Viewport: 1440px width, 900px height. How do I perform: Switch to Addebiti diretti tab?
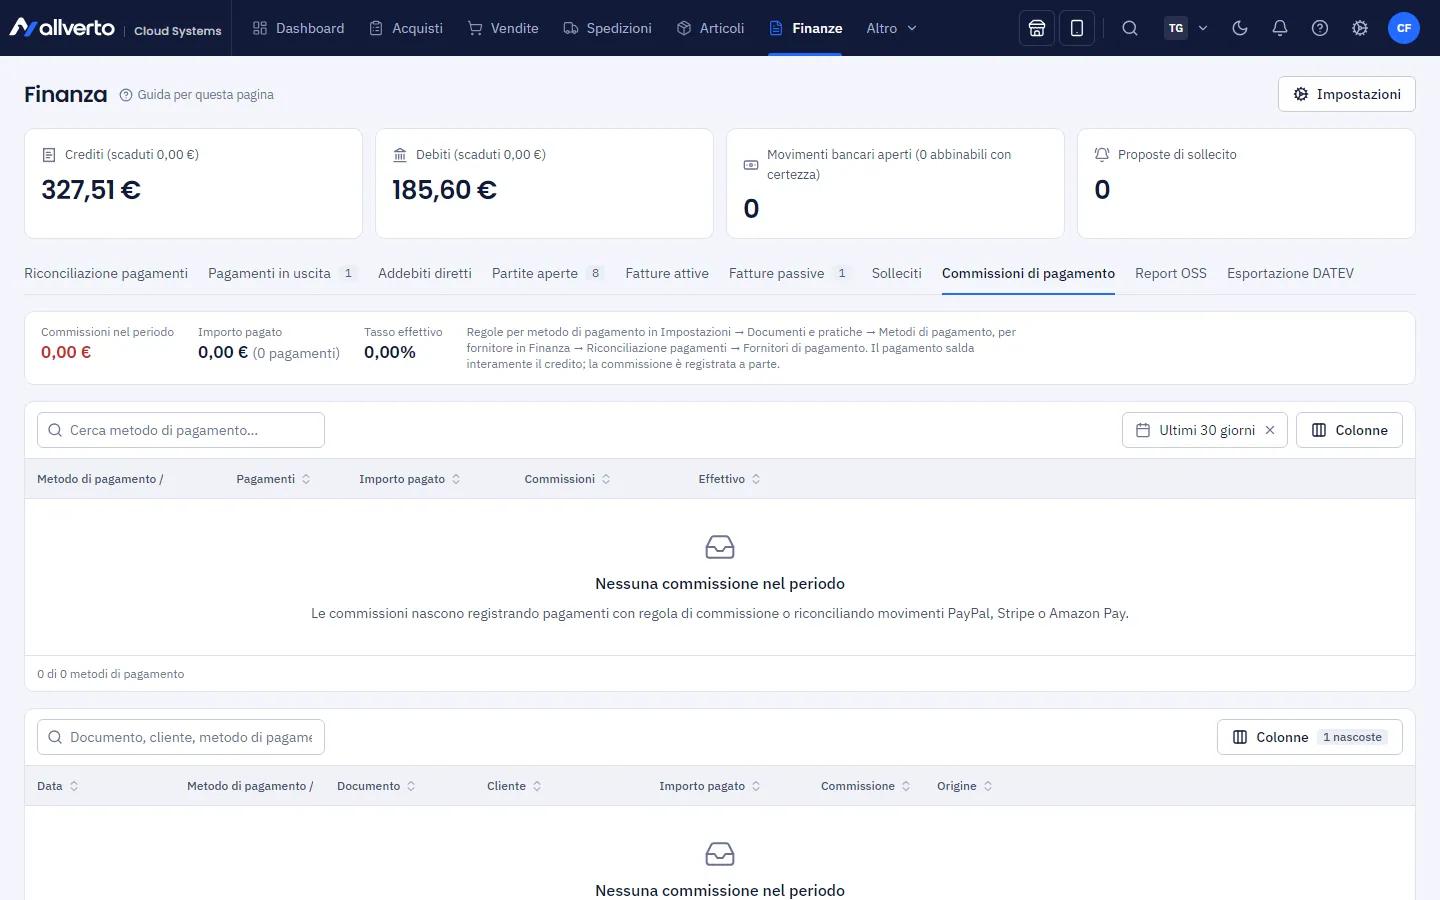[x=425, y=273]
